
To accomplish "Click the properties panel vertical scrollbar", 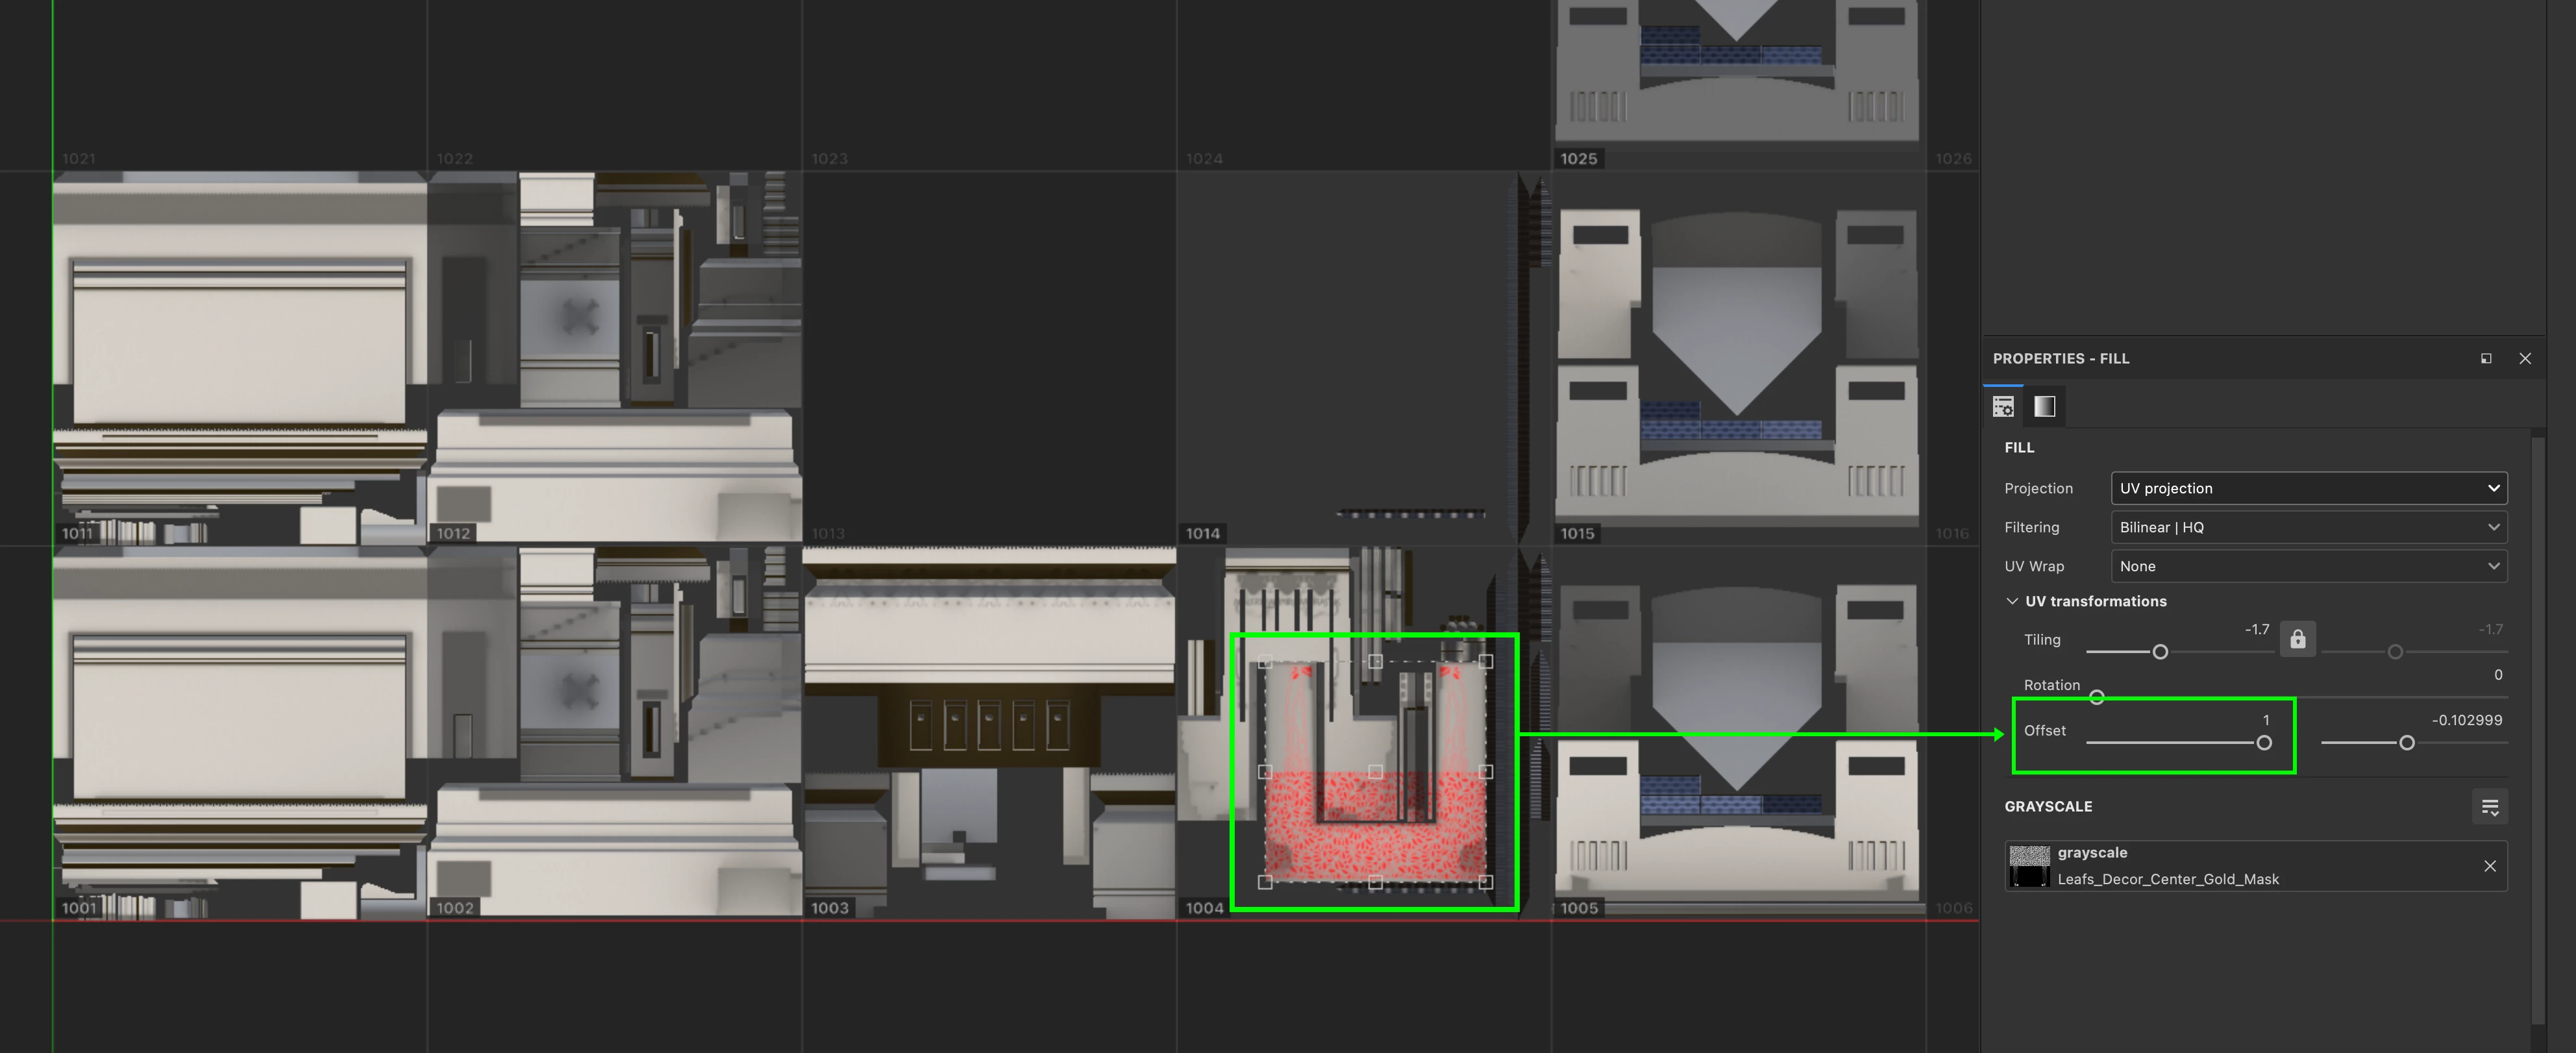I will tap(2537, 730).
